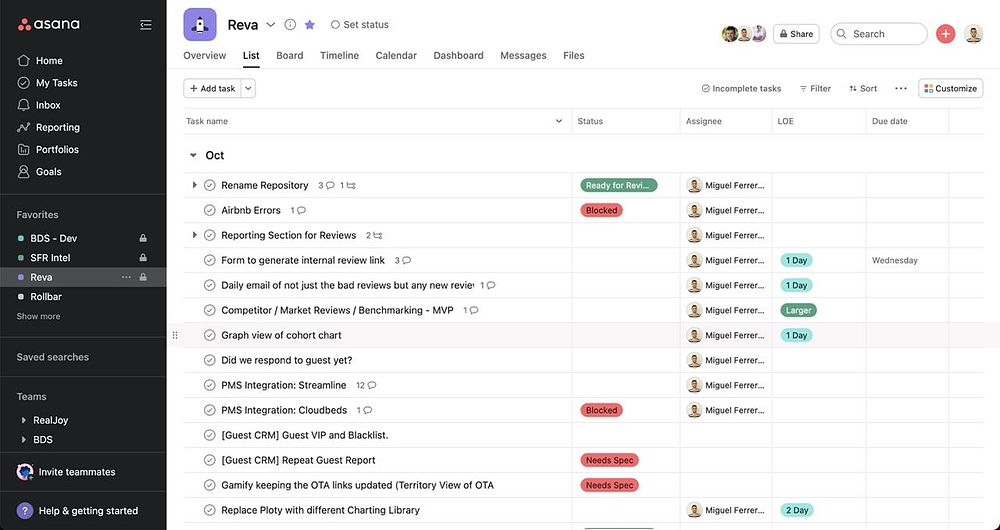1000x530 pixels.
Task: Open comments on PMS Integration: Streamline
Action: [x=366, y=385]
